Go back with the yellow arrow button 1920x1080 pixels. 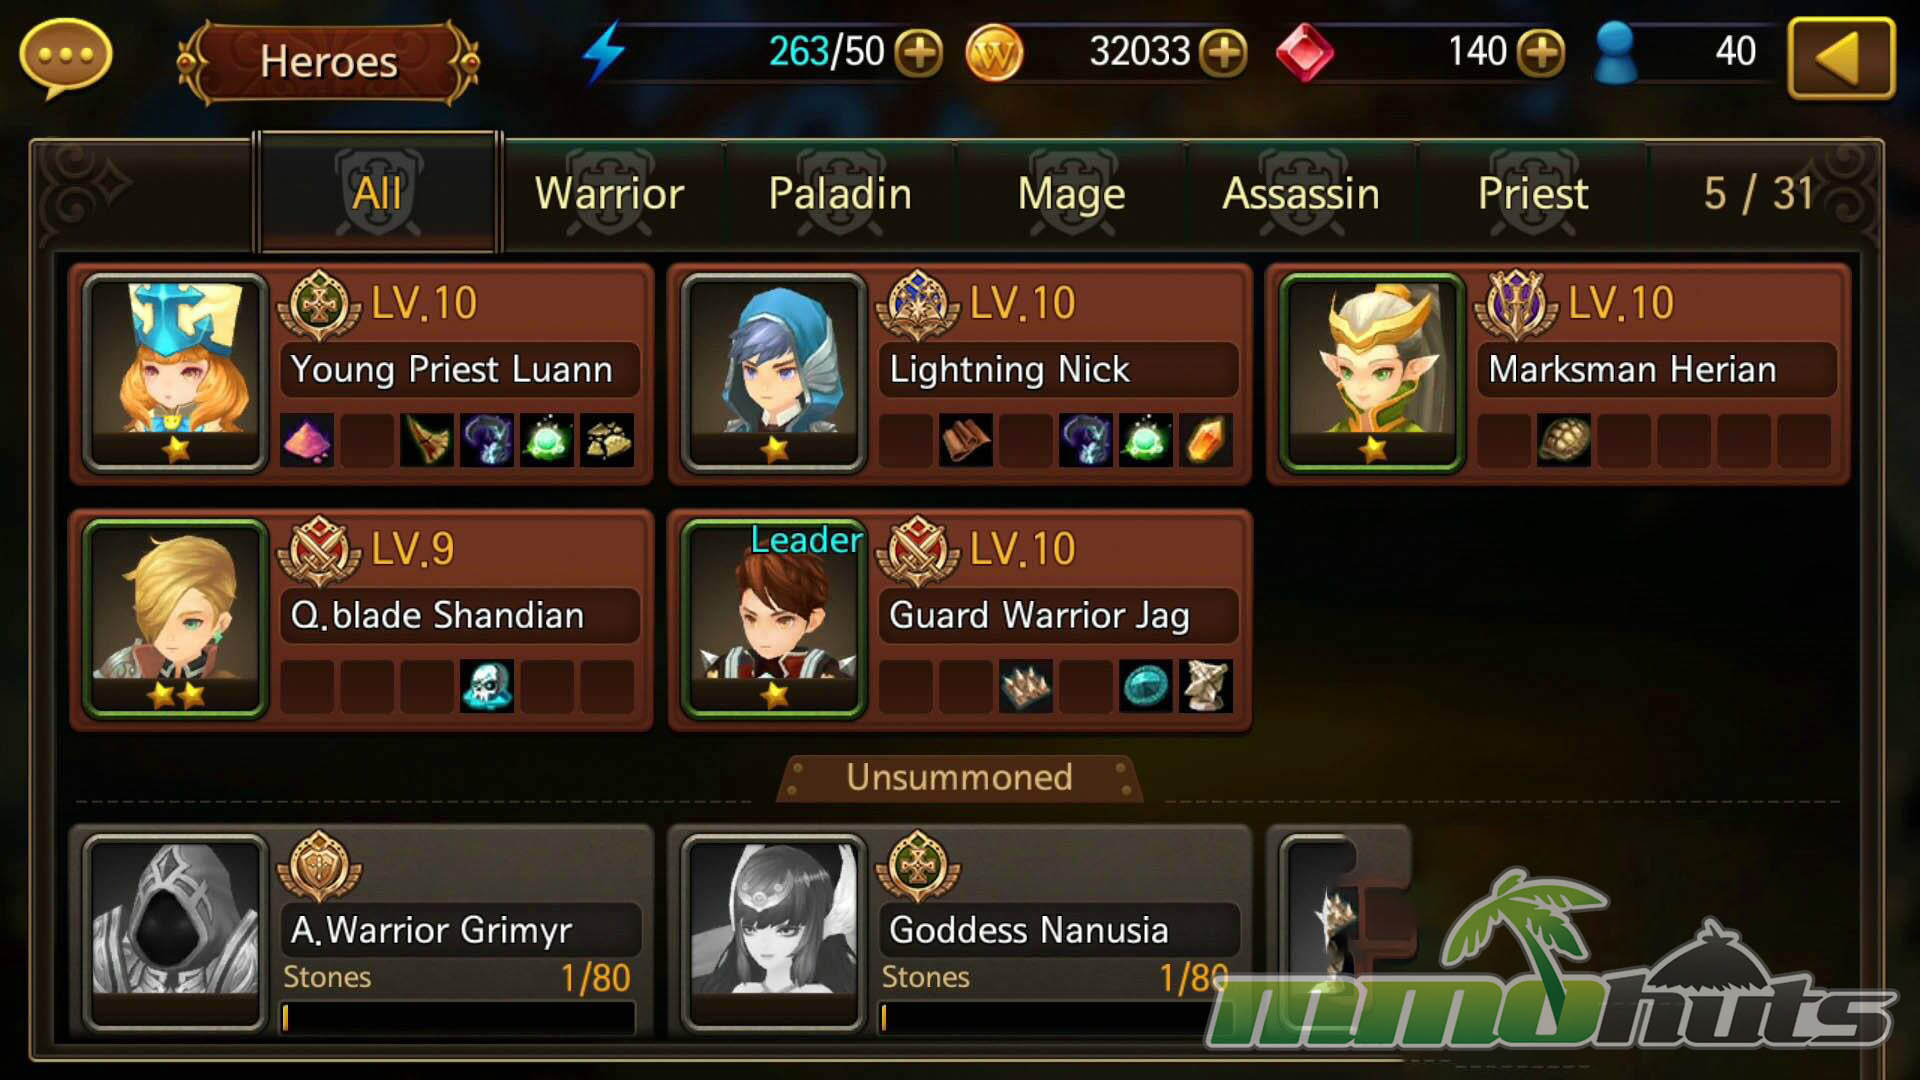[x=1841, y=58]
